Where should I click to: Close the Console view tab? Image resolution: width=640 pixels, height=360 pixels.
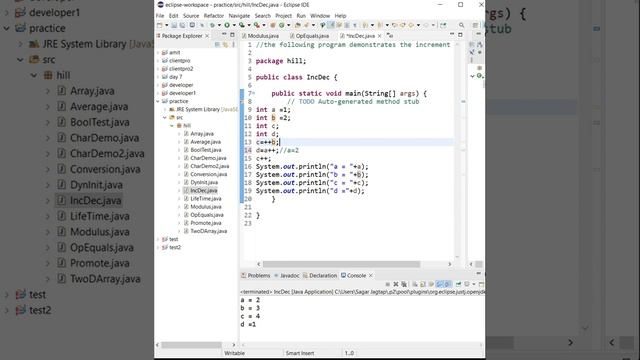(371, 276)
